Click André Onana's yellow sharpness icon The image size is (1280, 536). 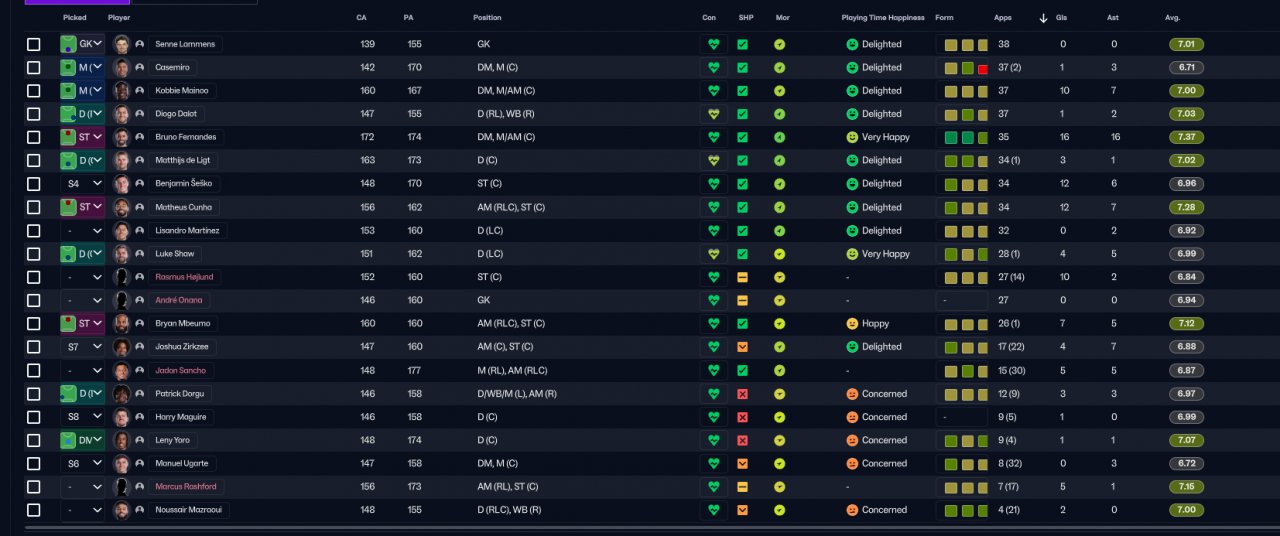click(x=742, y=300)
